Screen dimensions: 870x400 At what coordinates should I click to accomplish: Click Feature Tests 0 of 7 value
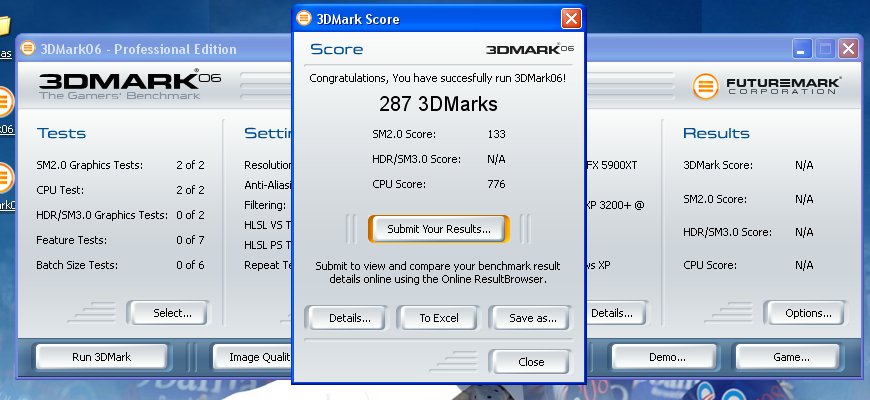(190, 240)
